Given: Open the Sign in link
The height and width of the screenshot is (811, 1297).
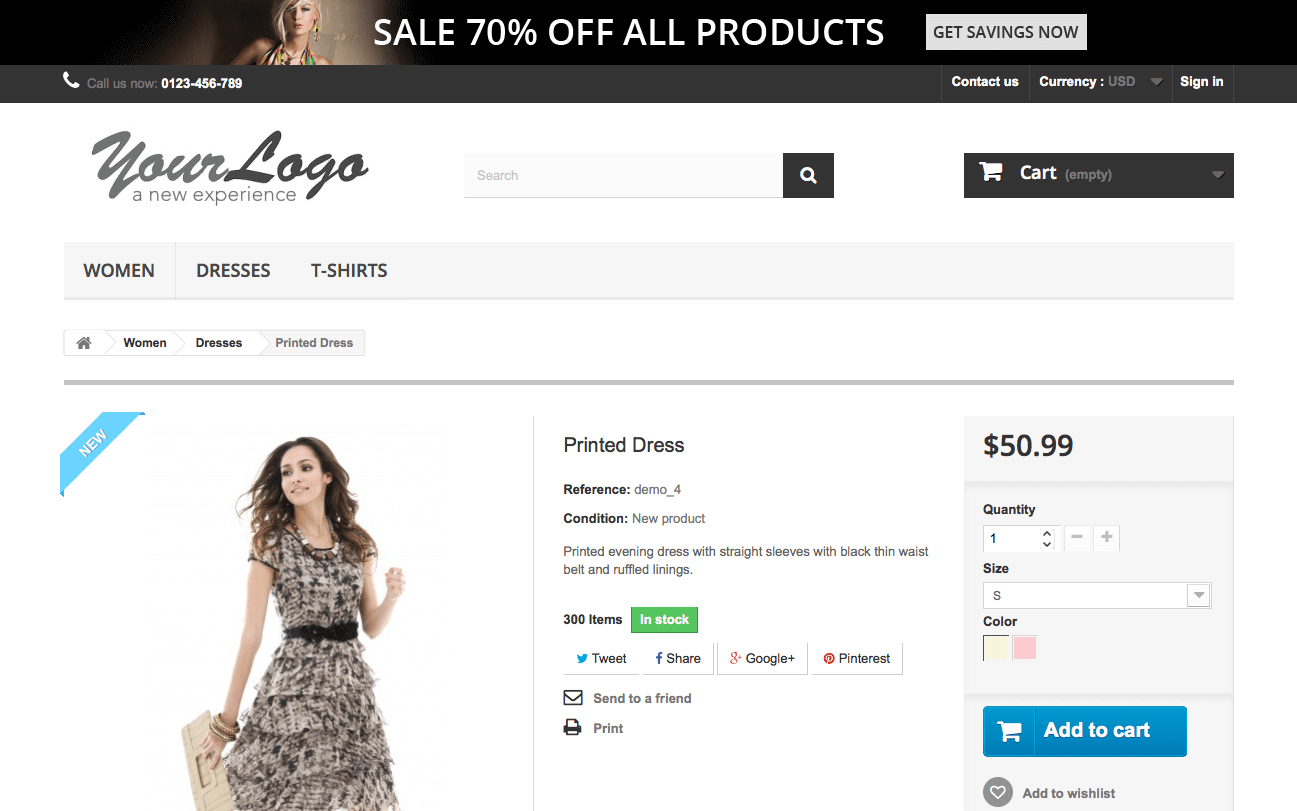Looking at the screenshot, I should tap(1201, 82).
